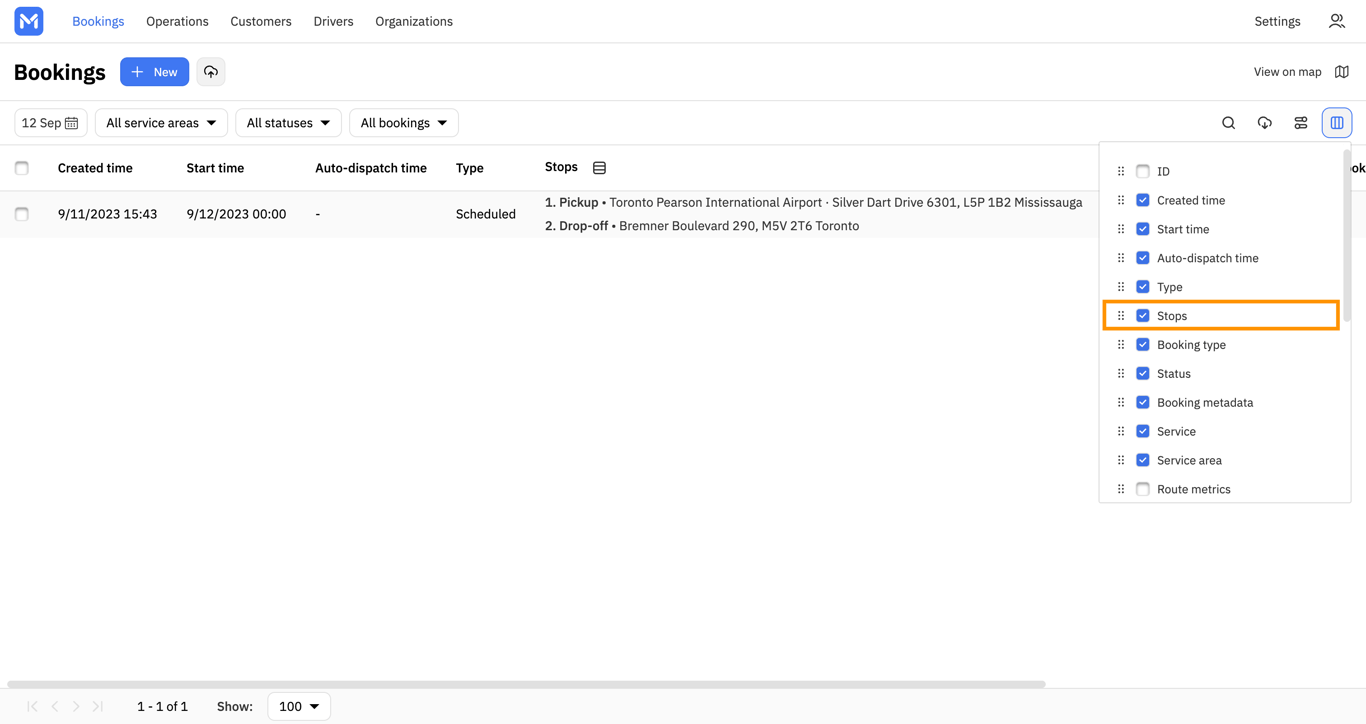Go to last page arrow
1366x724 pixels.
pos(98,706)
